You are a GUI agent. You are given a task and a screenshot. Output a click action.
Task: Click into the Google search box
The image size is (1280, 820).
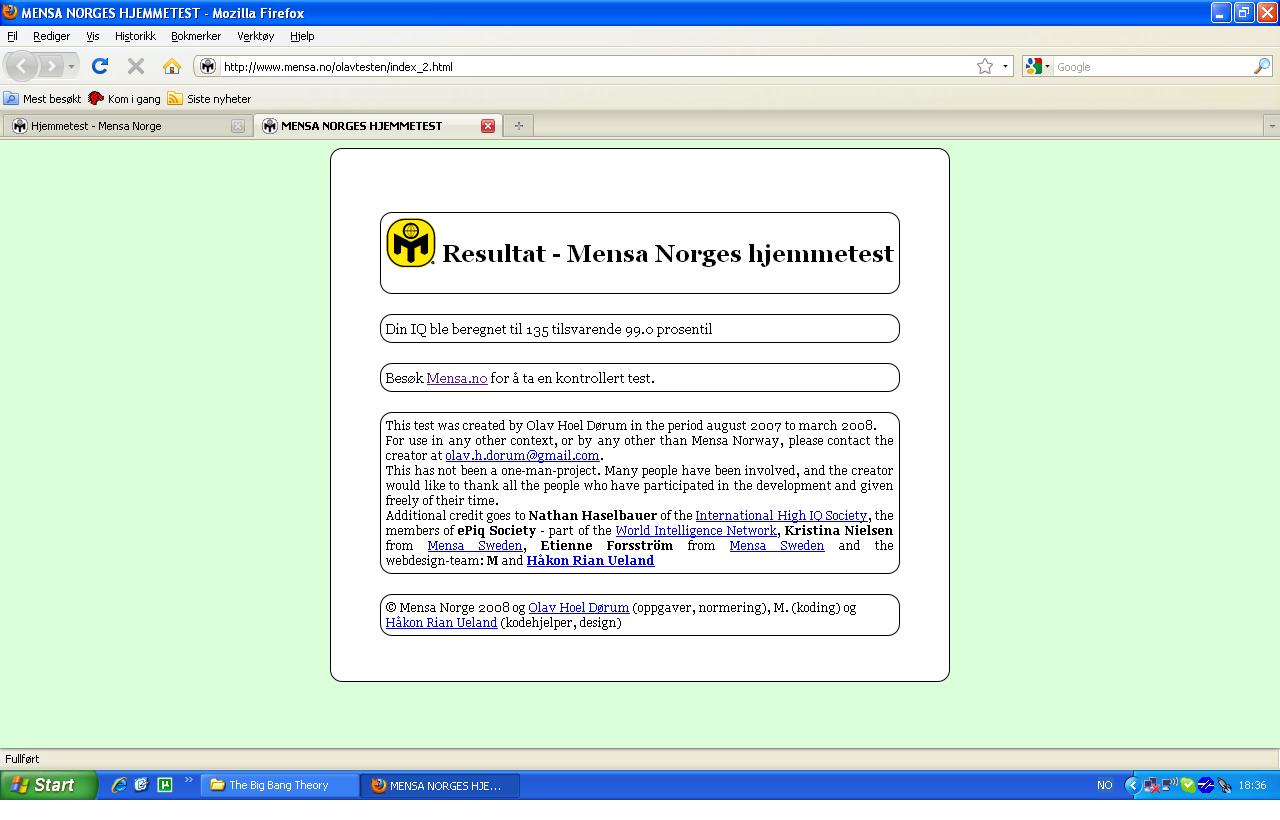tap(1152, 66)
